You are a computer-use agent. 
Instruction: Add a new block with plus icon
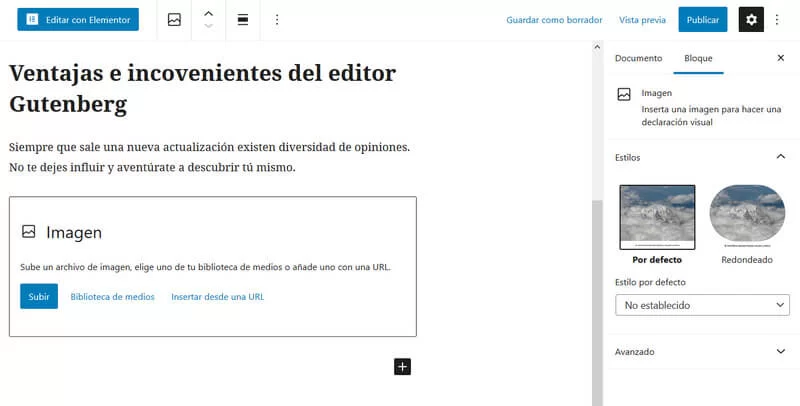click(x=403, y=366)
